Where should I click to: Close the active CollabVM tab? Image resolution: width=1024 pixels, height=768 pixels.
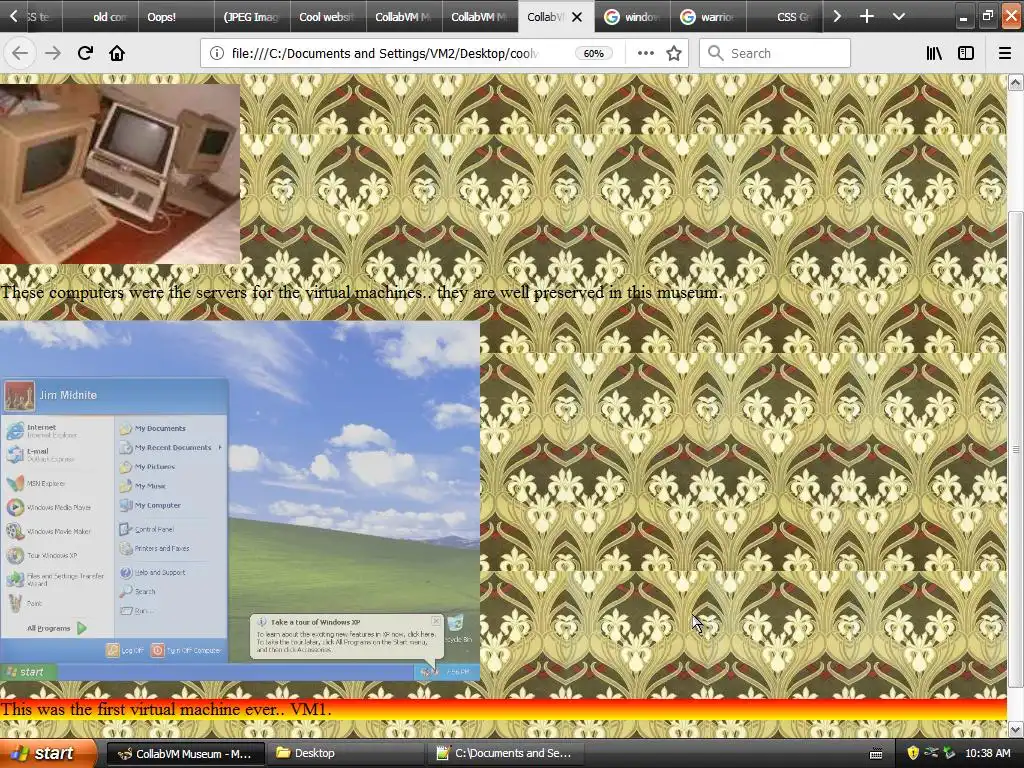pos(577,17)
